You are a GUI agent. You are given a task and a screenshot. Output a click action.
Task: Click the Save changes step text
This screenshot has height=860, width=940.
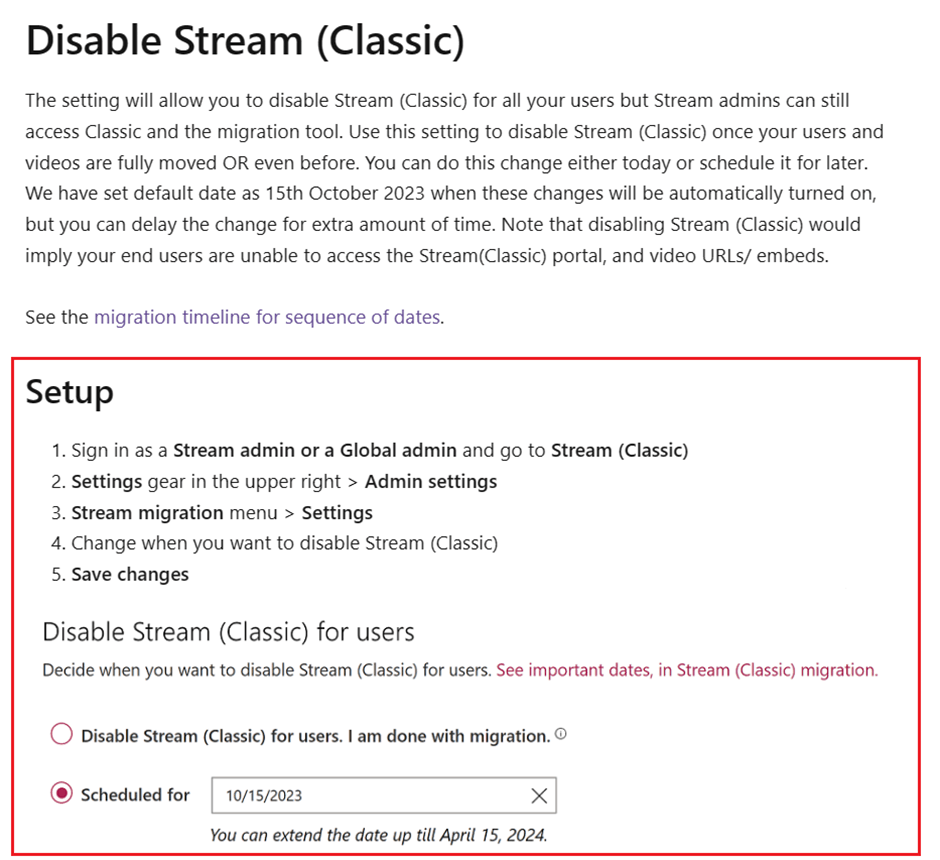point(129,574)
